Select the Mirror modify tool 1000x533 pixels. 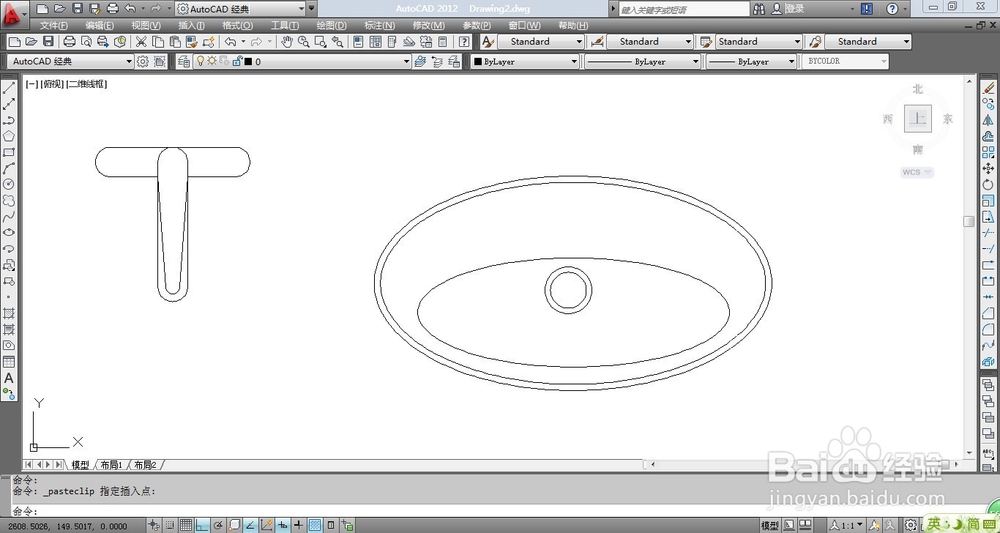988,120
